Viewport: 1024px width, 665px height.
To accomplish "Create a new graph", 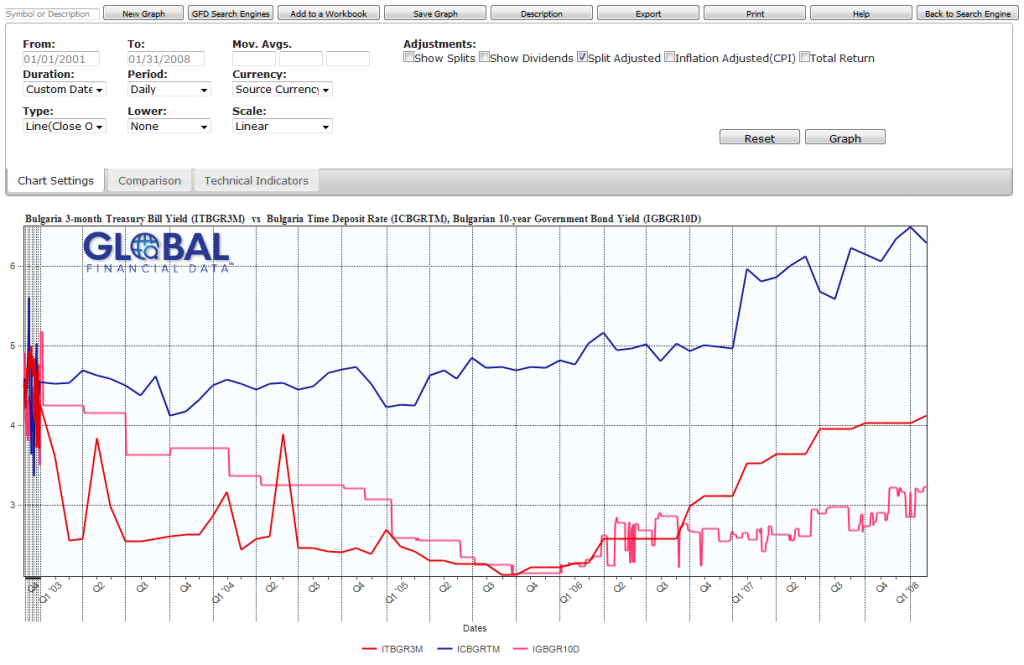I will click(142, 13).
